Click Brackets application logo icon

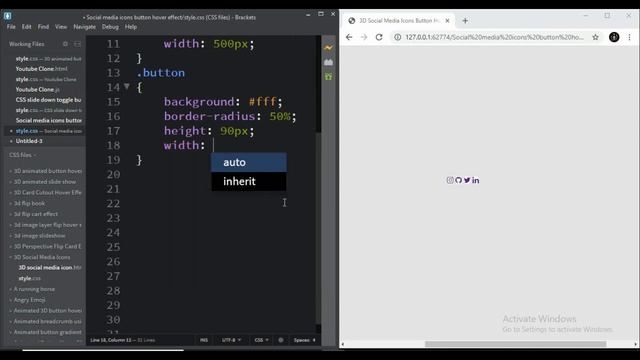(x=8, y=16)
